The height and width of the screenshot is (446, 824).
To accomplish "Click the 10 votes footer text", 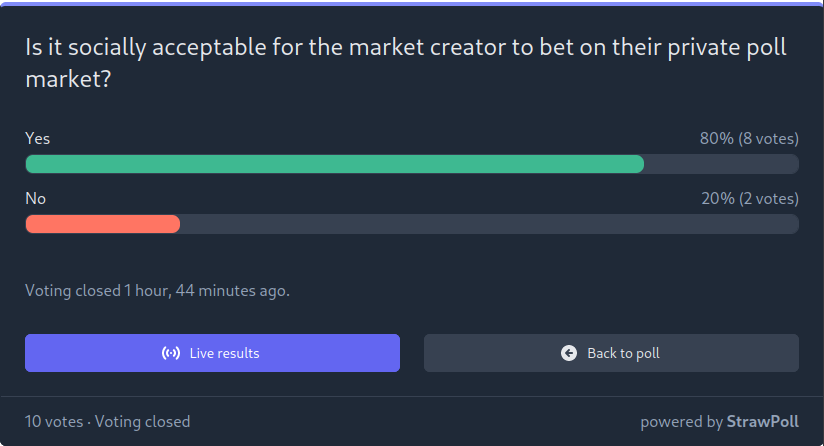I will point(54,421).
